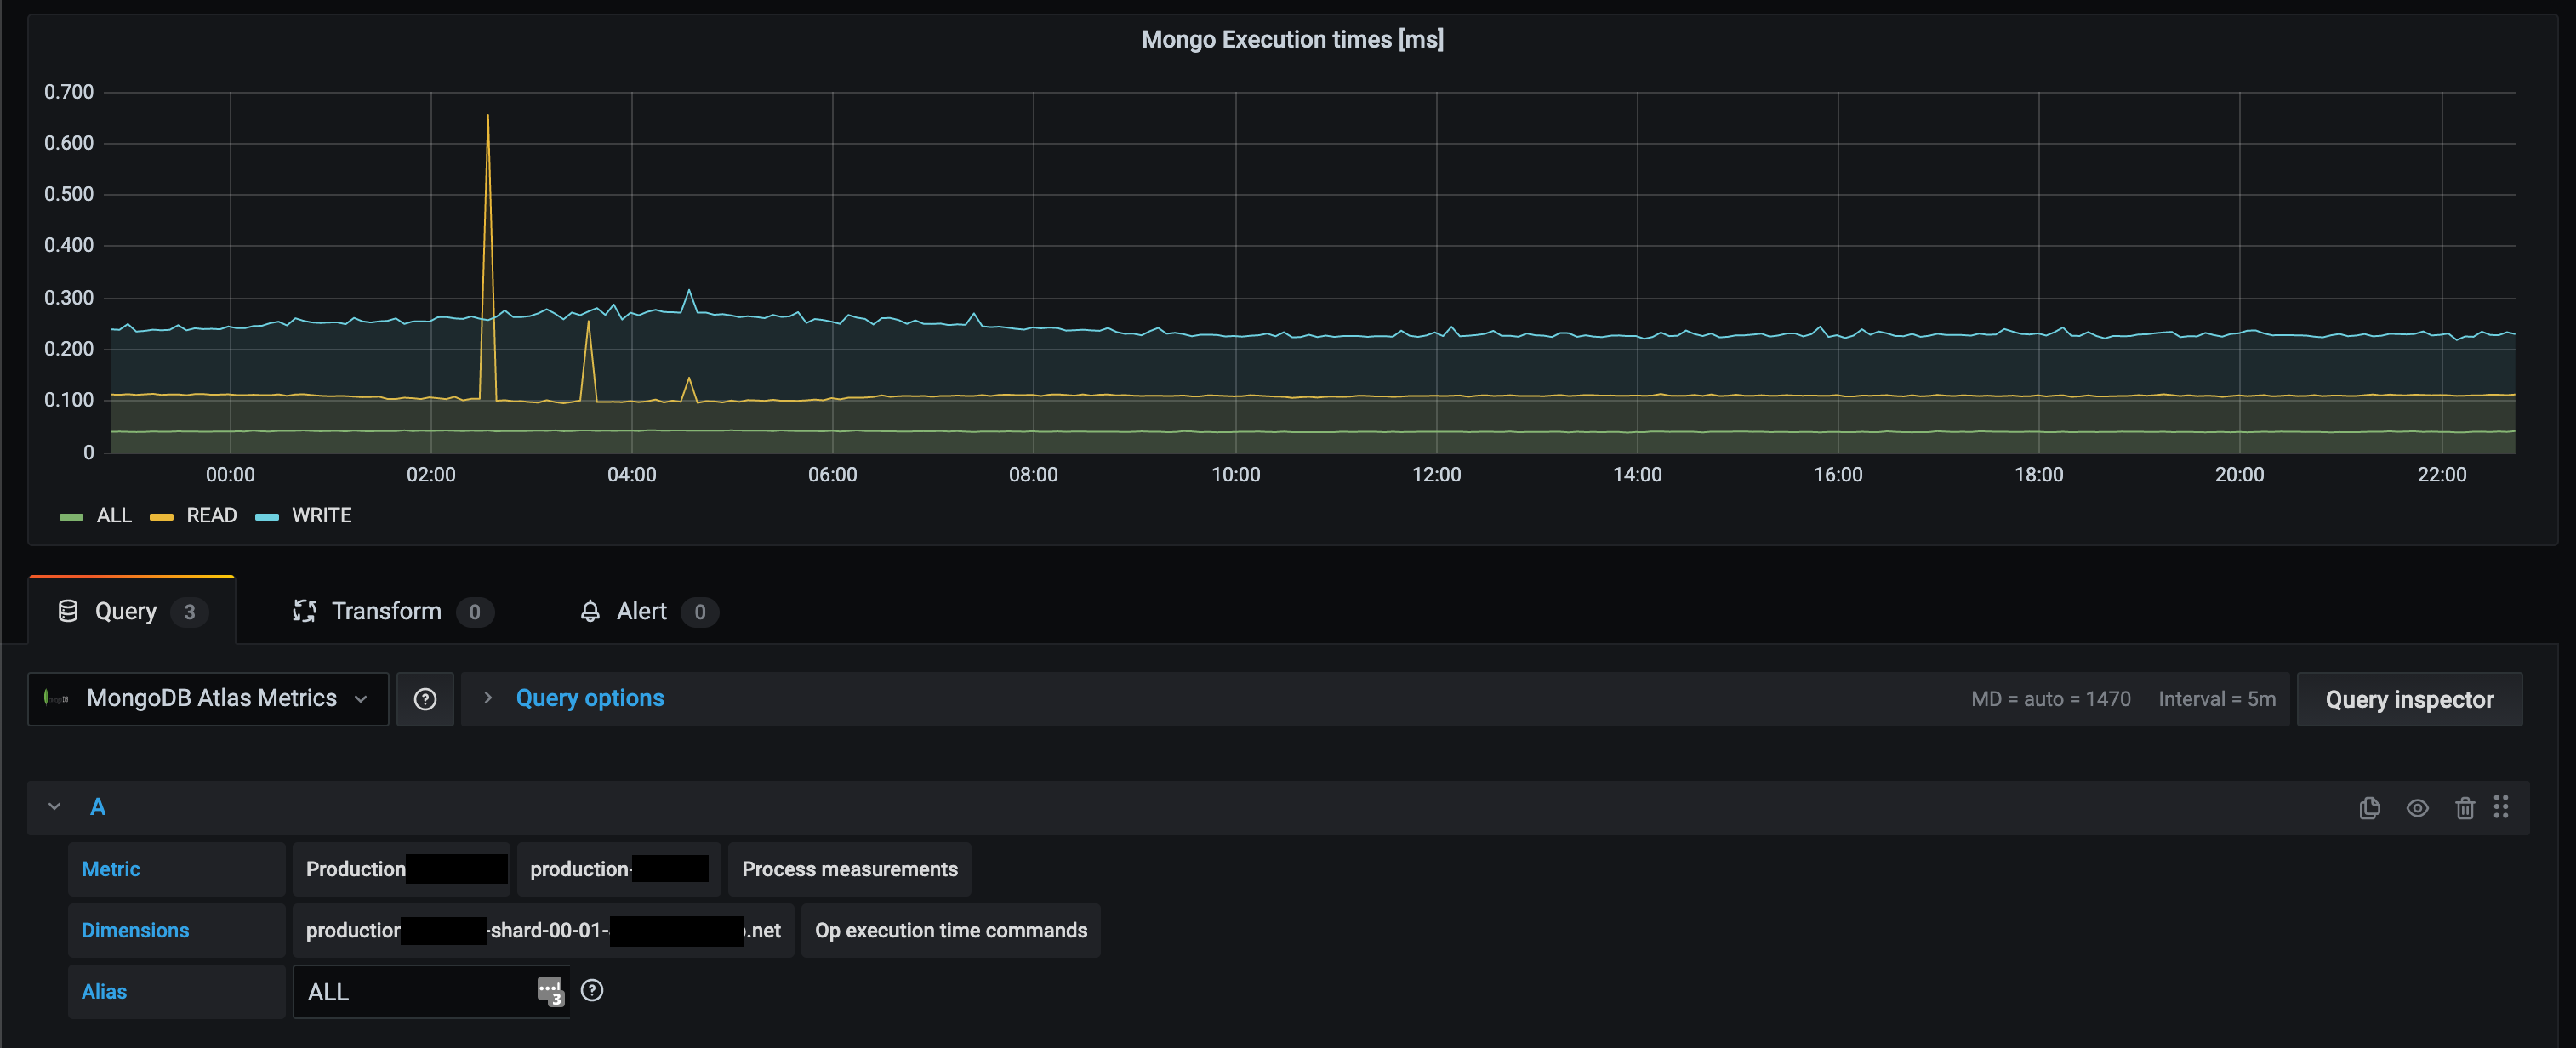2576x1048 pixels.
Task: Click the Query tab database icon
Action: 68,611
